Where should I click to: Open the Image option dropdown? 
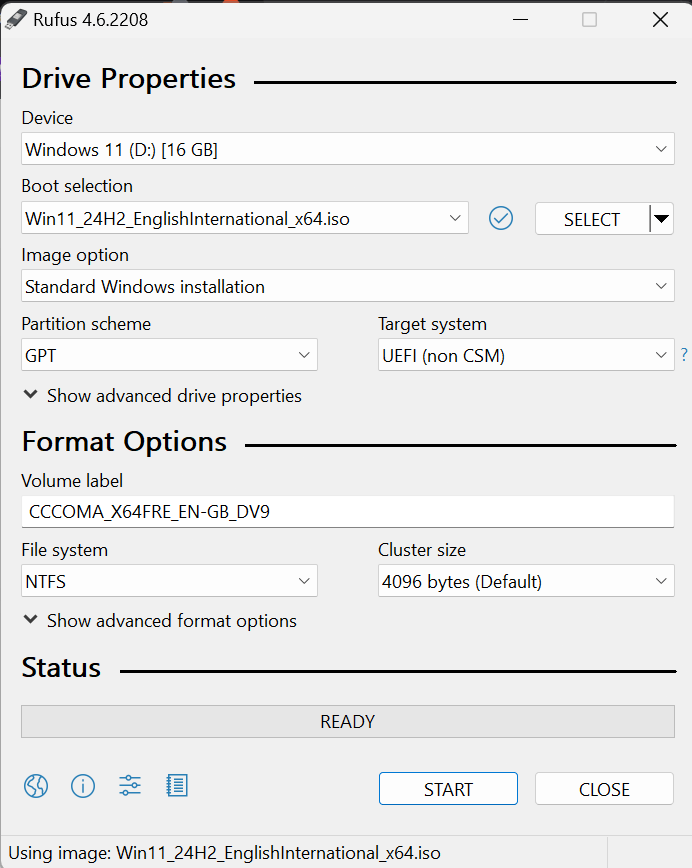pyautogui.click(x=348, y=286)
